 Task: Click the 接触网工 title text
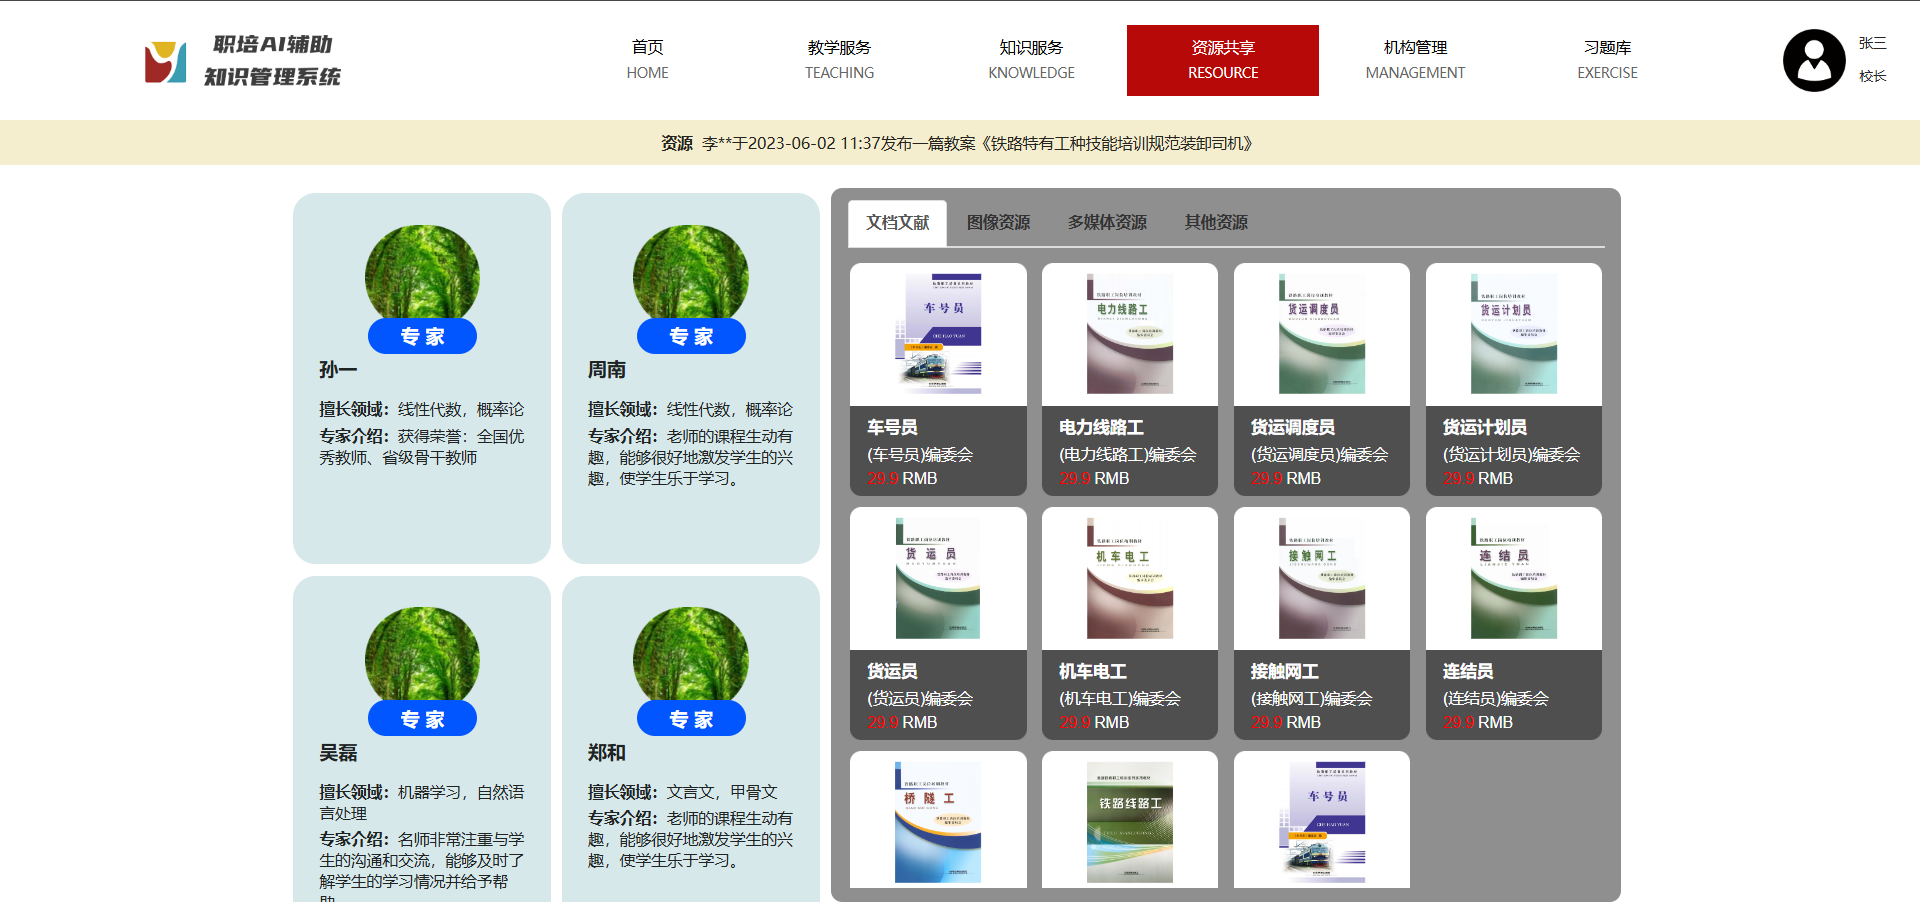[1285, 671]
